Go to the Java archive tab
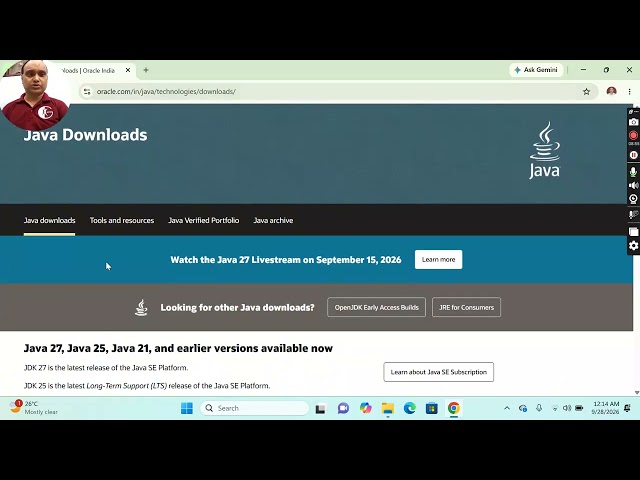The height and width of the screenshot is (480, 640). pos(273,220)
